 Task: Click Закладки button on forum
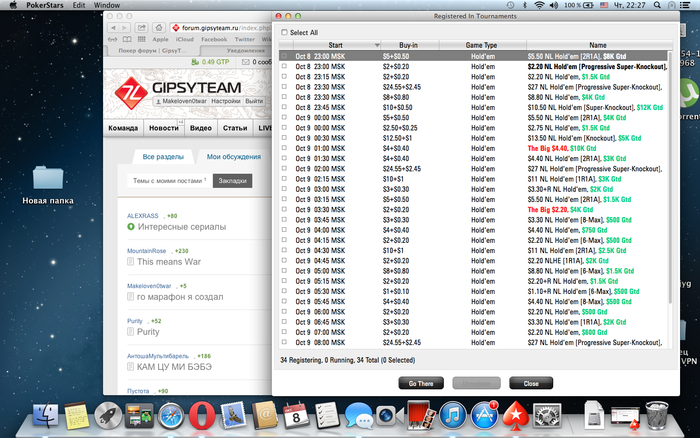click(233, 181)
